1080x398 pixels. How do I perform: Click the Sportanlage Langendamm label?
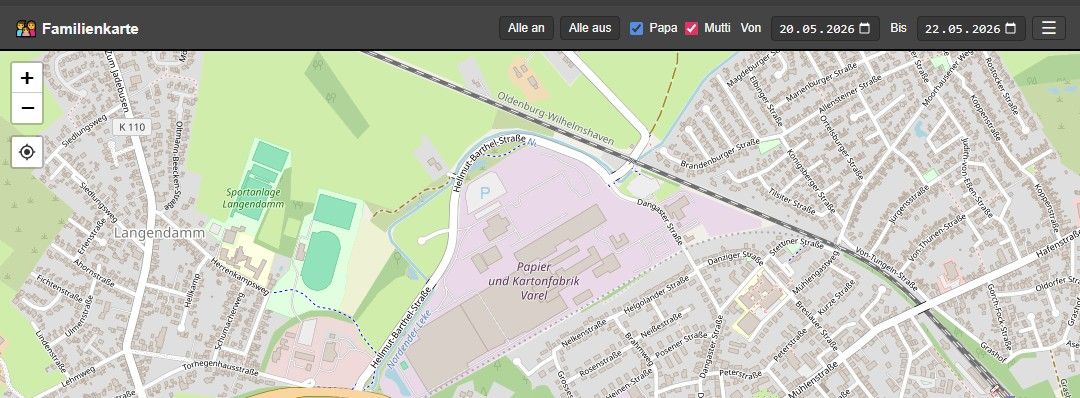[253, 198]
